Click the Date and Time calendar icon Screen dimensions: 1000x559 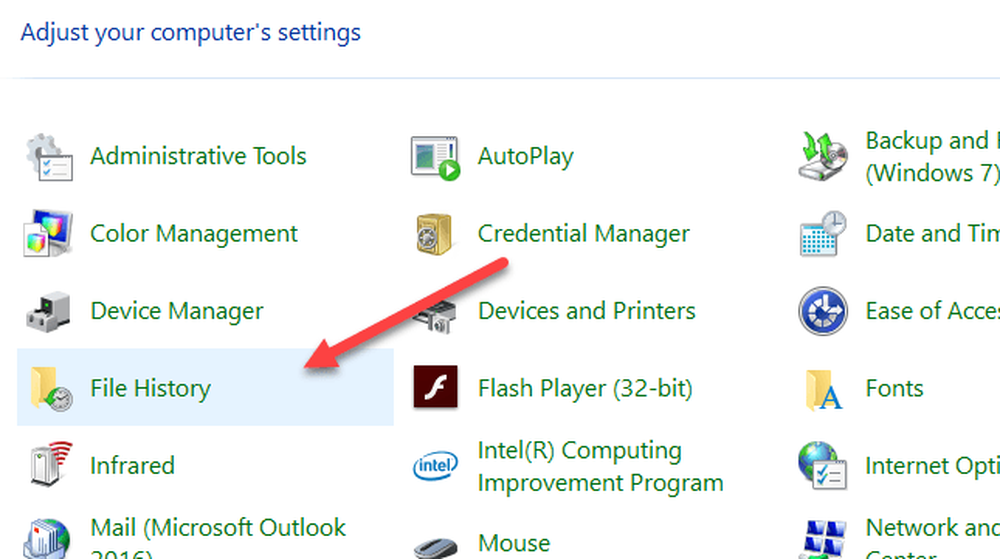[x=823, y=234]
